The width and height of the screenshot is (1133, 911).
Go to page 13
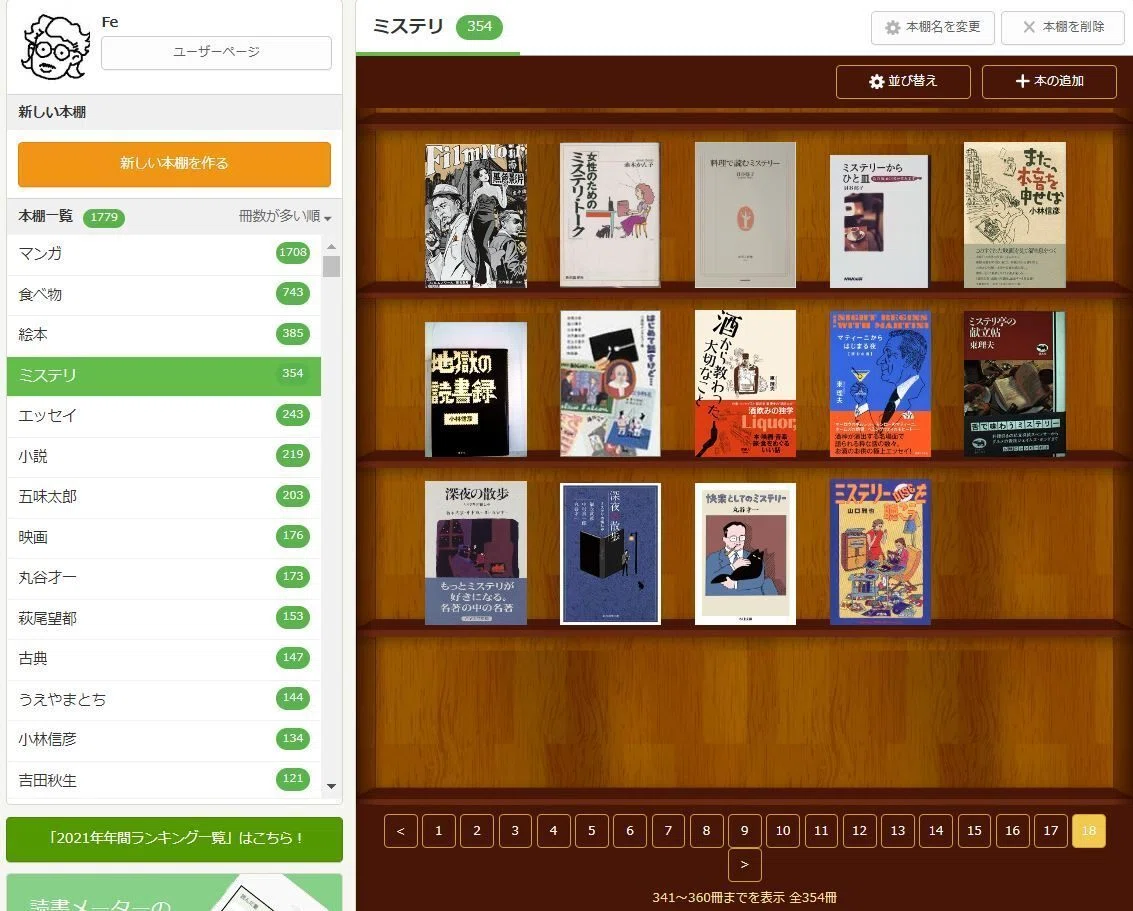click(898, 831)
